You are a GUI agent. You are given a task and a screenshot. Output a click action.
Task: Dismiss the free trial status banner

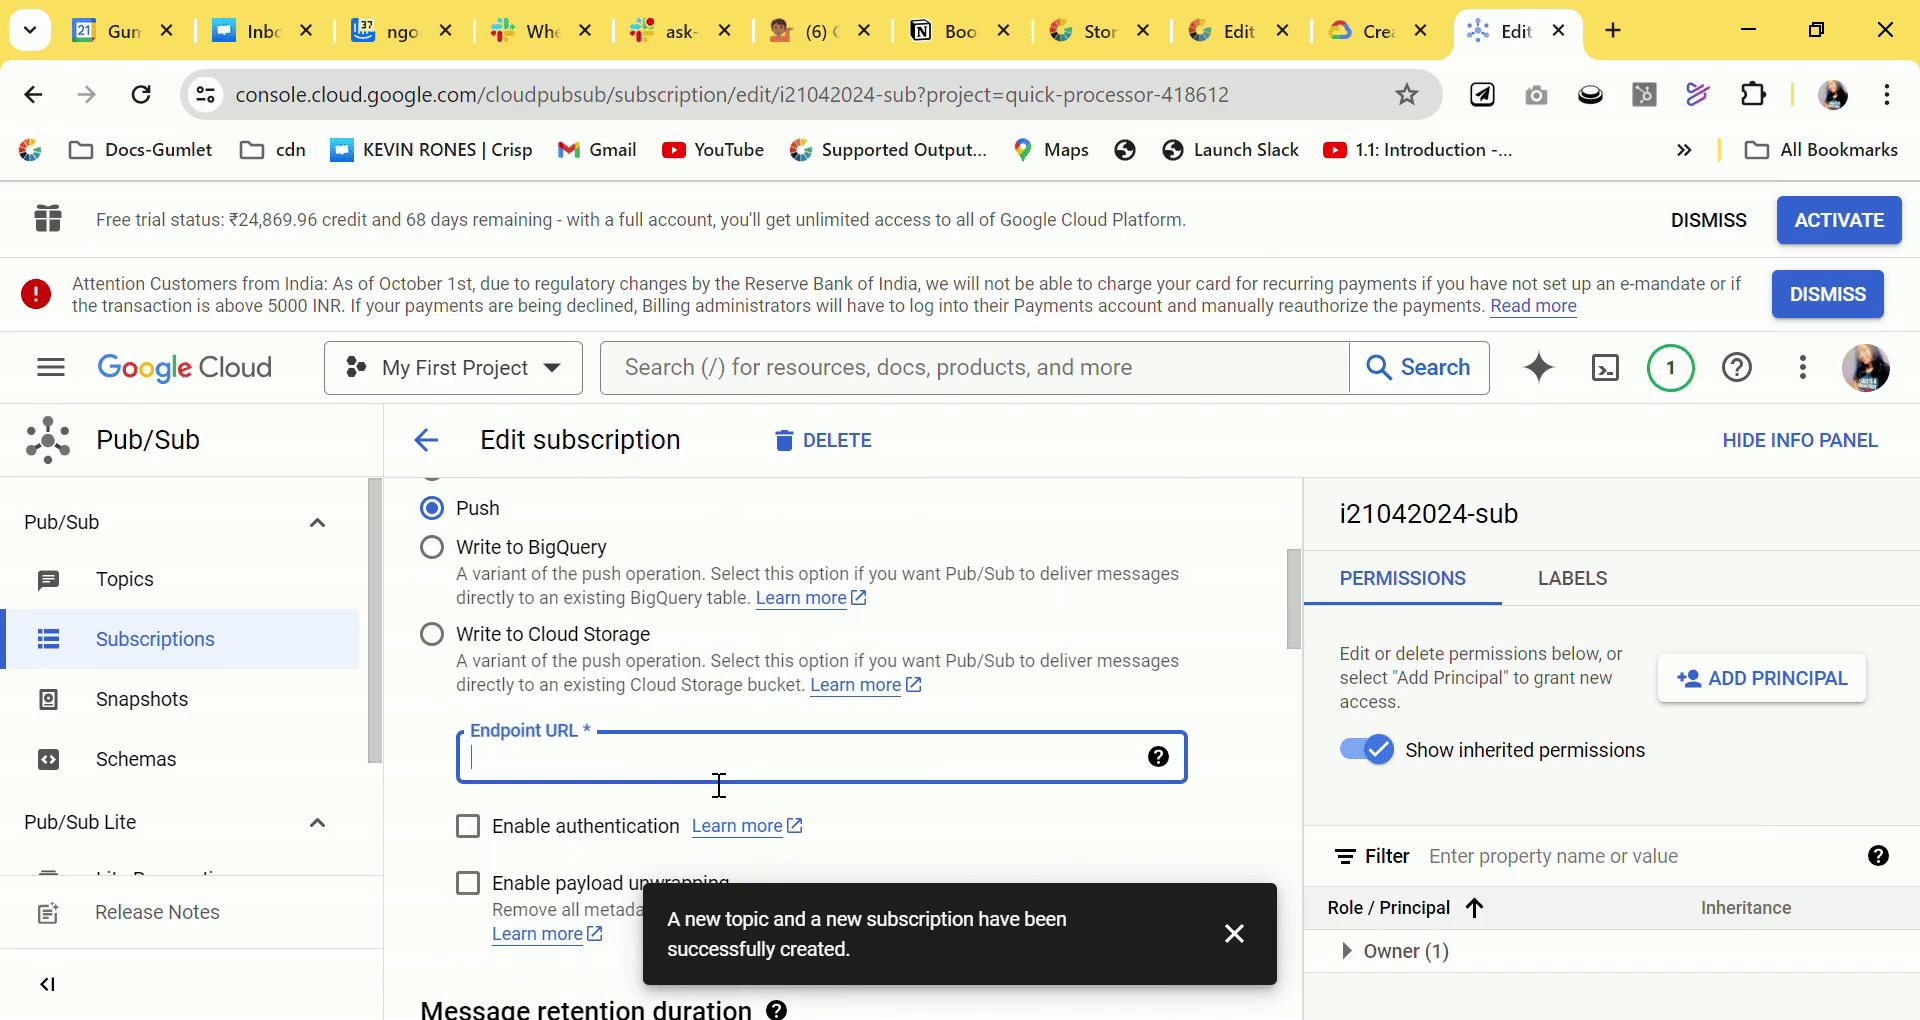point(1708,220)
